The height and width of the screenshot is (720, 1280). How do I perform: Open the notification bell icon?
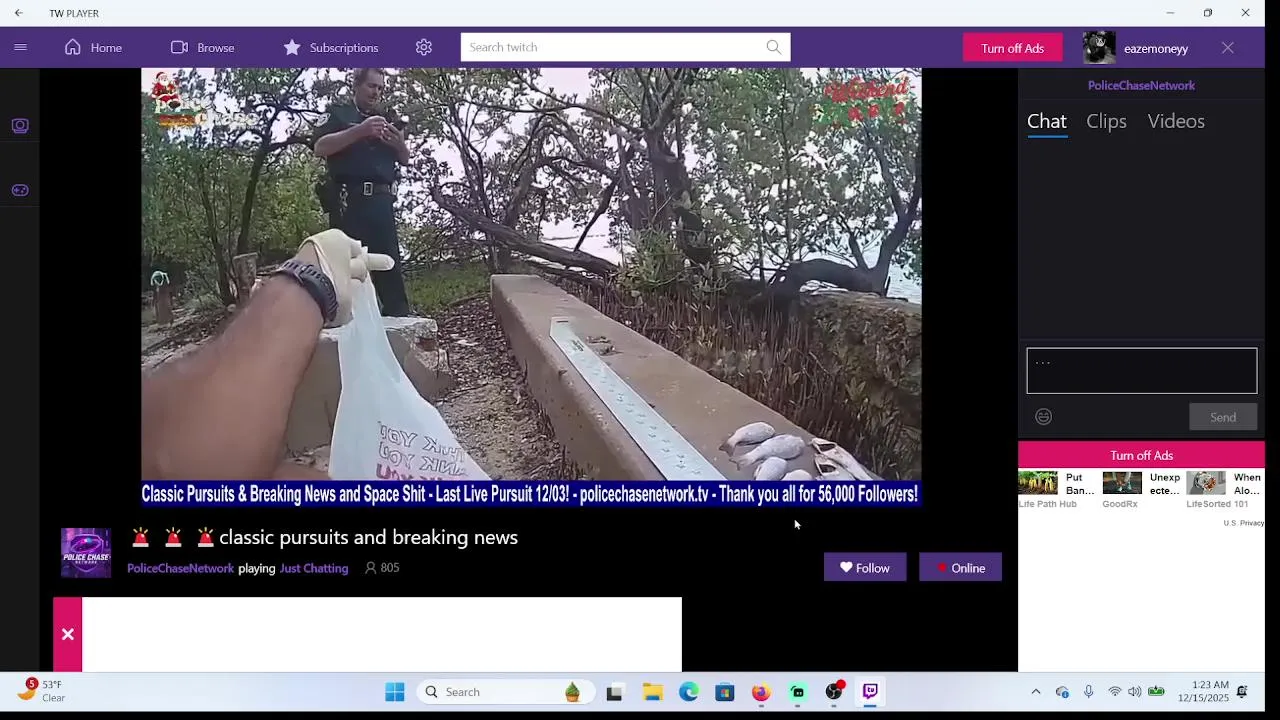(1242, 692)
